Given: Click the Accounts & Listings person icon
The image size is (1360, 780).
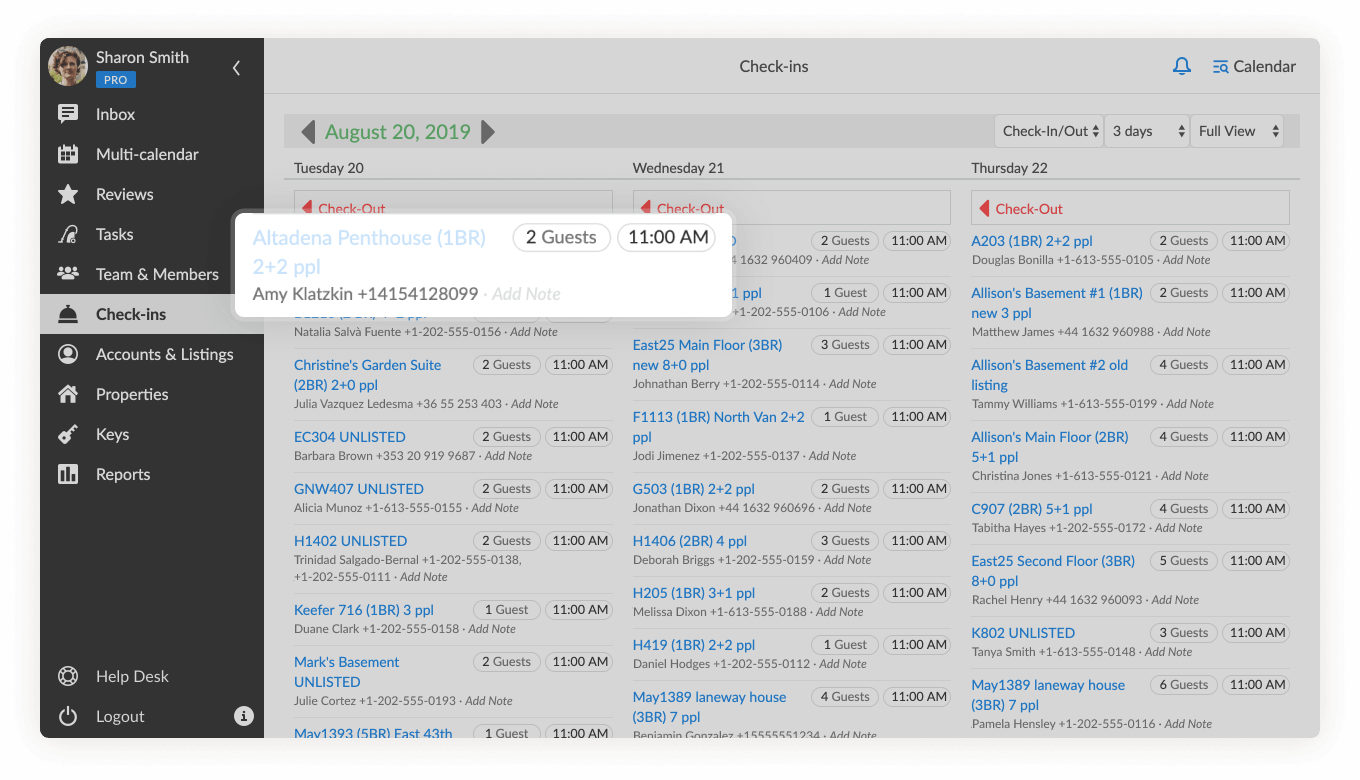Looking at the screenshot, I should pos(68,354).
